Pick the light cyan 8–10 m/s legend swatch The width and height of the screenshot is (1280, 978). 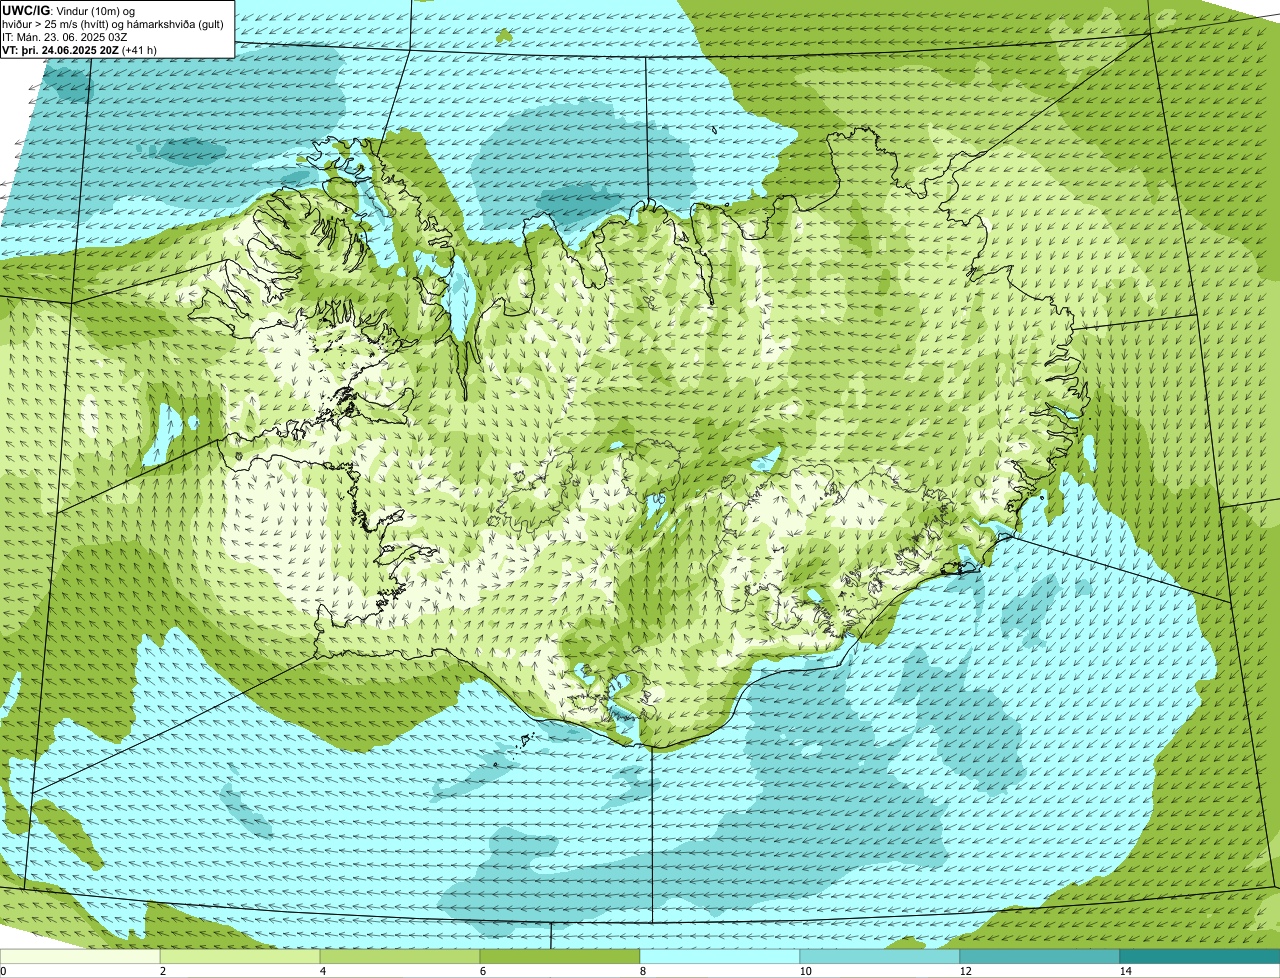pyautogui.click(x=720, y=956)
